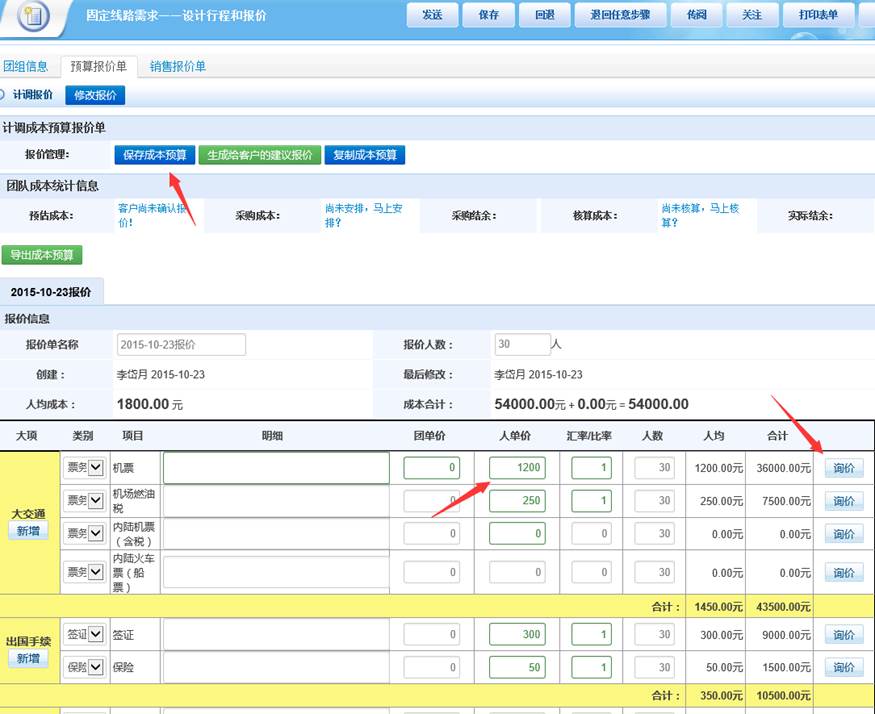Open the 类别 dropdown for 保险 row
875x714 pixels.
click(x=84, y=667)
